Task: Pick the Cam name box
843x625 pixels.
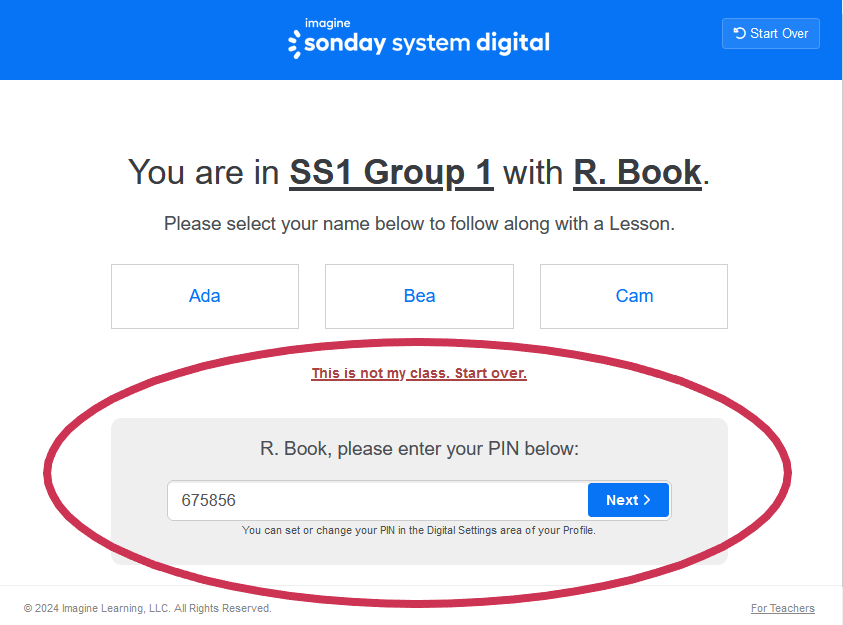Action: point(634,296)
